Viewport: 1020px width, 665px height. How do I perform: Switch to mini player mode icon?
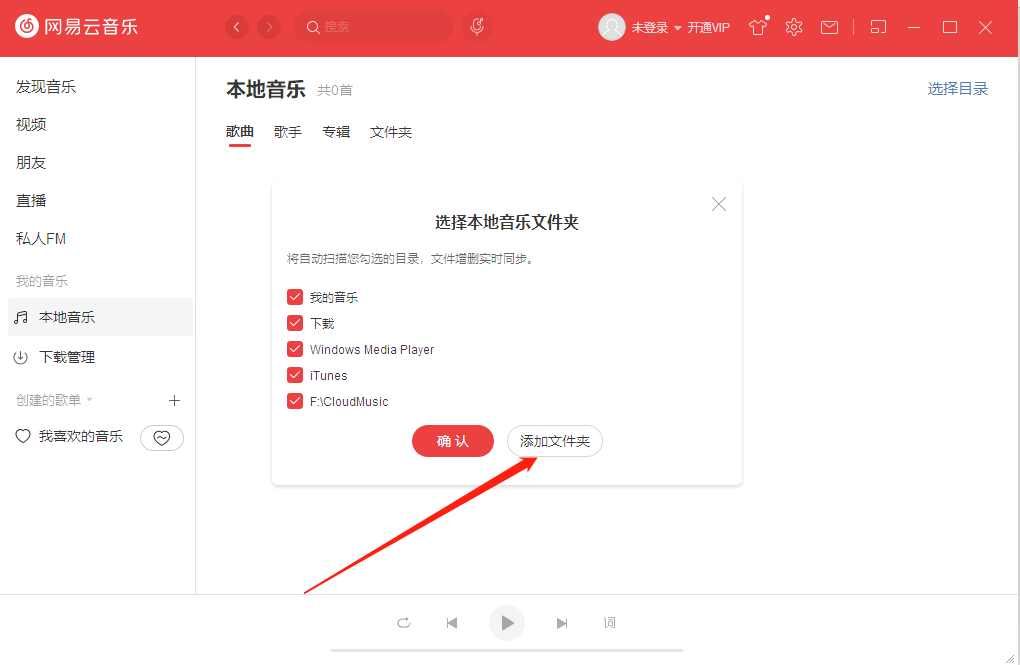tap(878, 27)
